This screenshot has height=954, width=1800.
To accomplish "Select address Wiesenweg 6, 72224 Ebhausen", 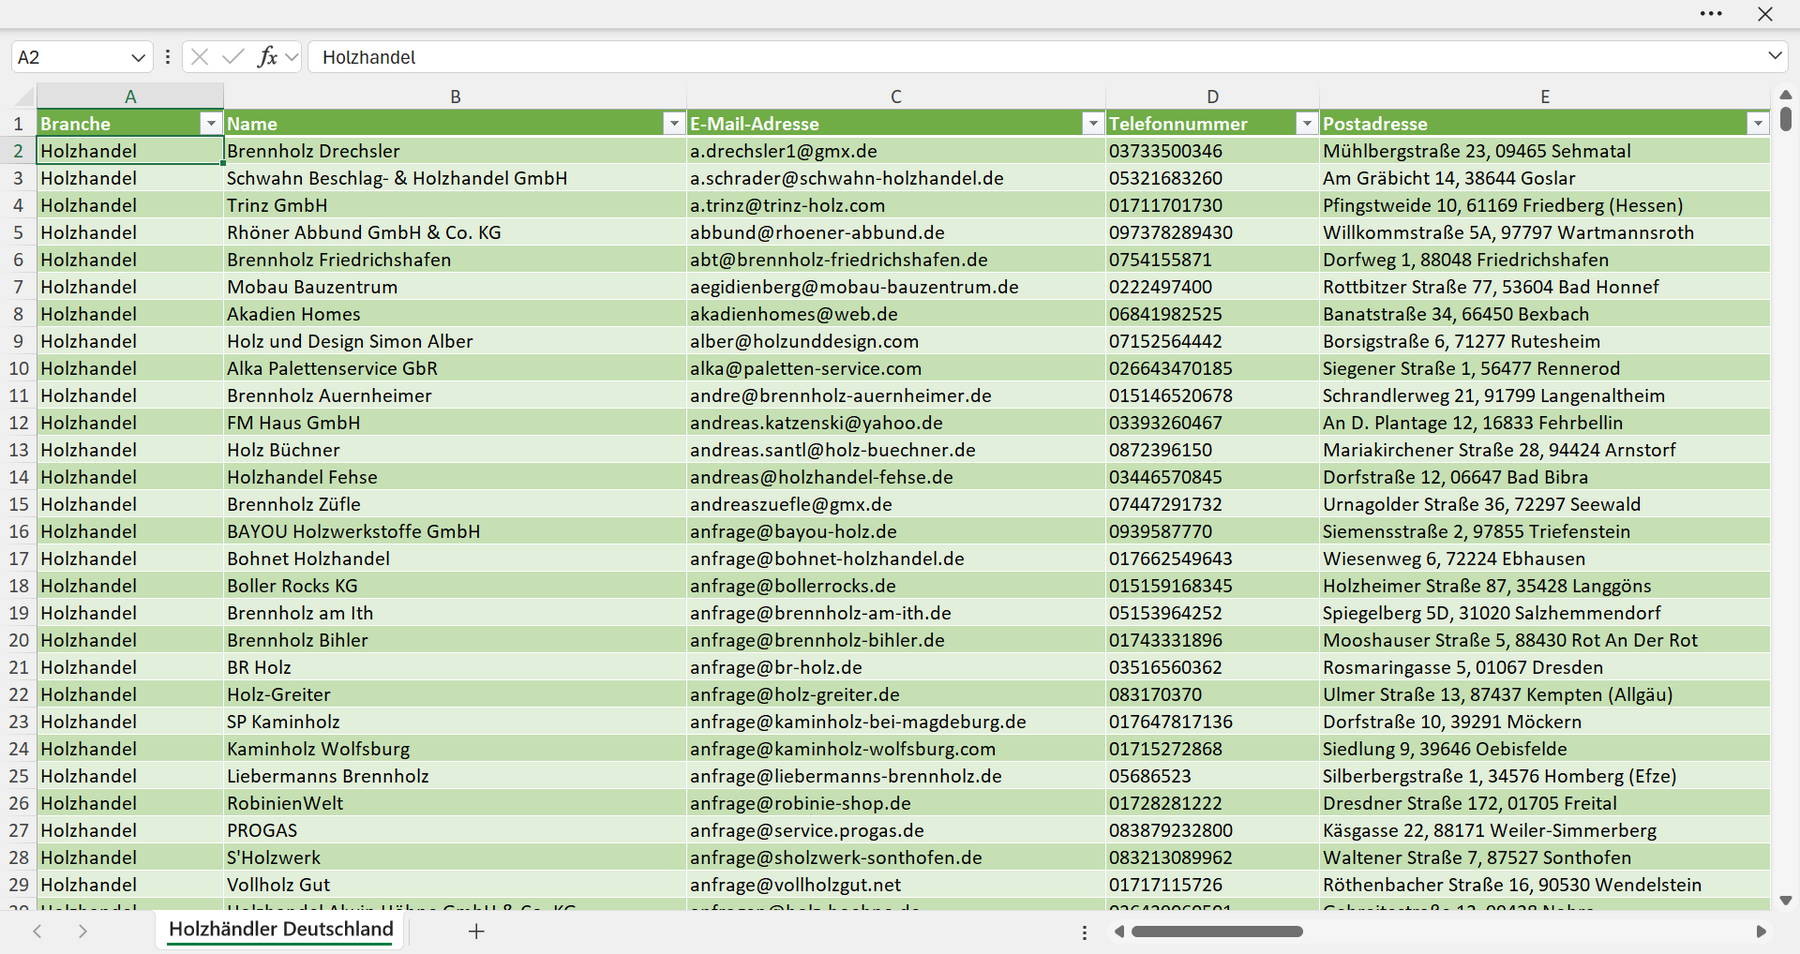I will 1545,558.
